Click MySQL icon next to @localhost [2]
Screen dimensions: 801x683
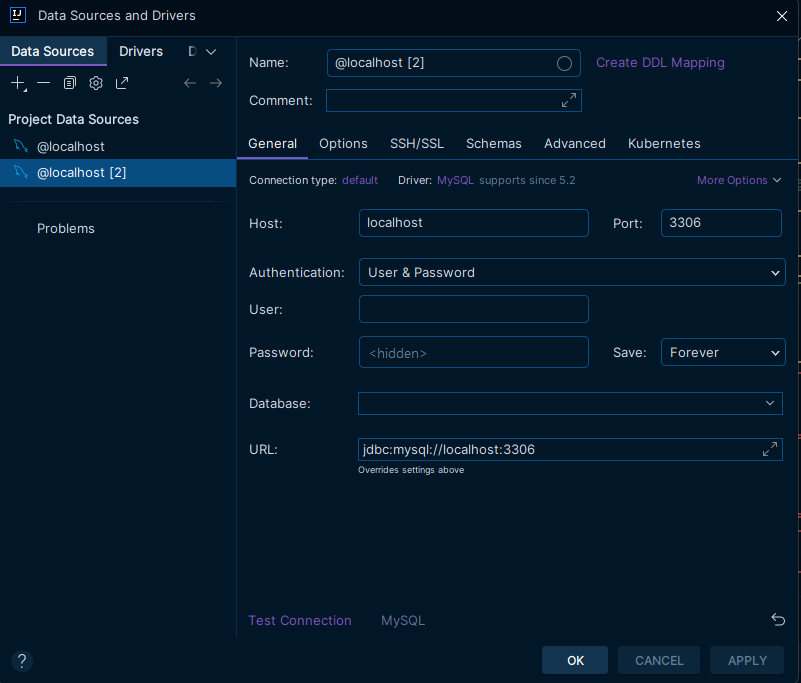coord(20,172)
